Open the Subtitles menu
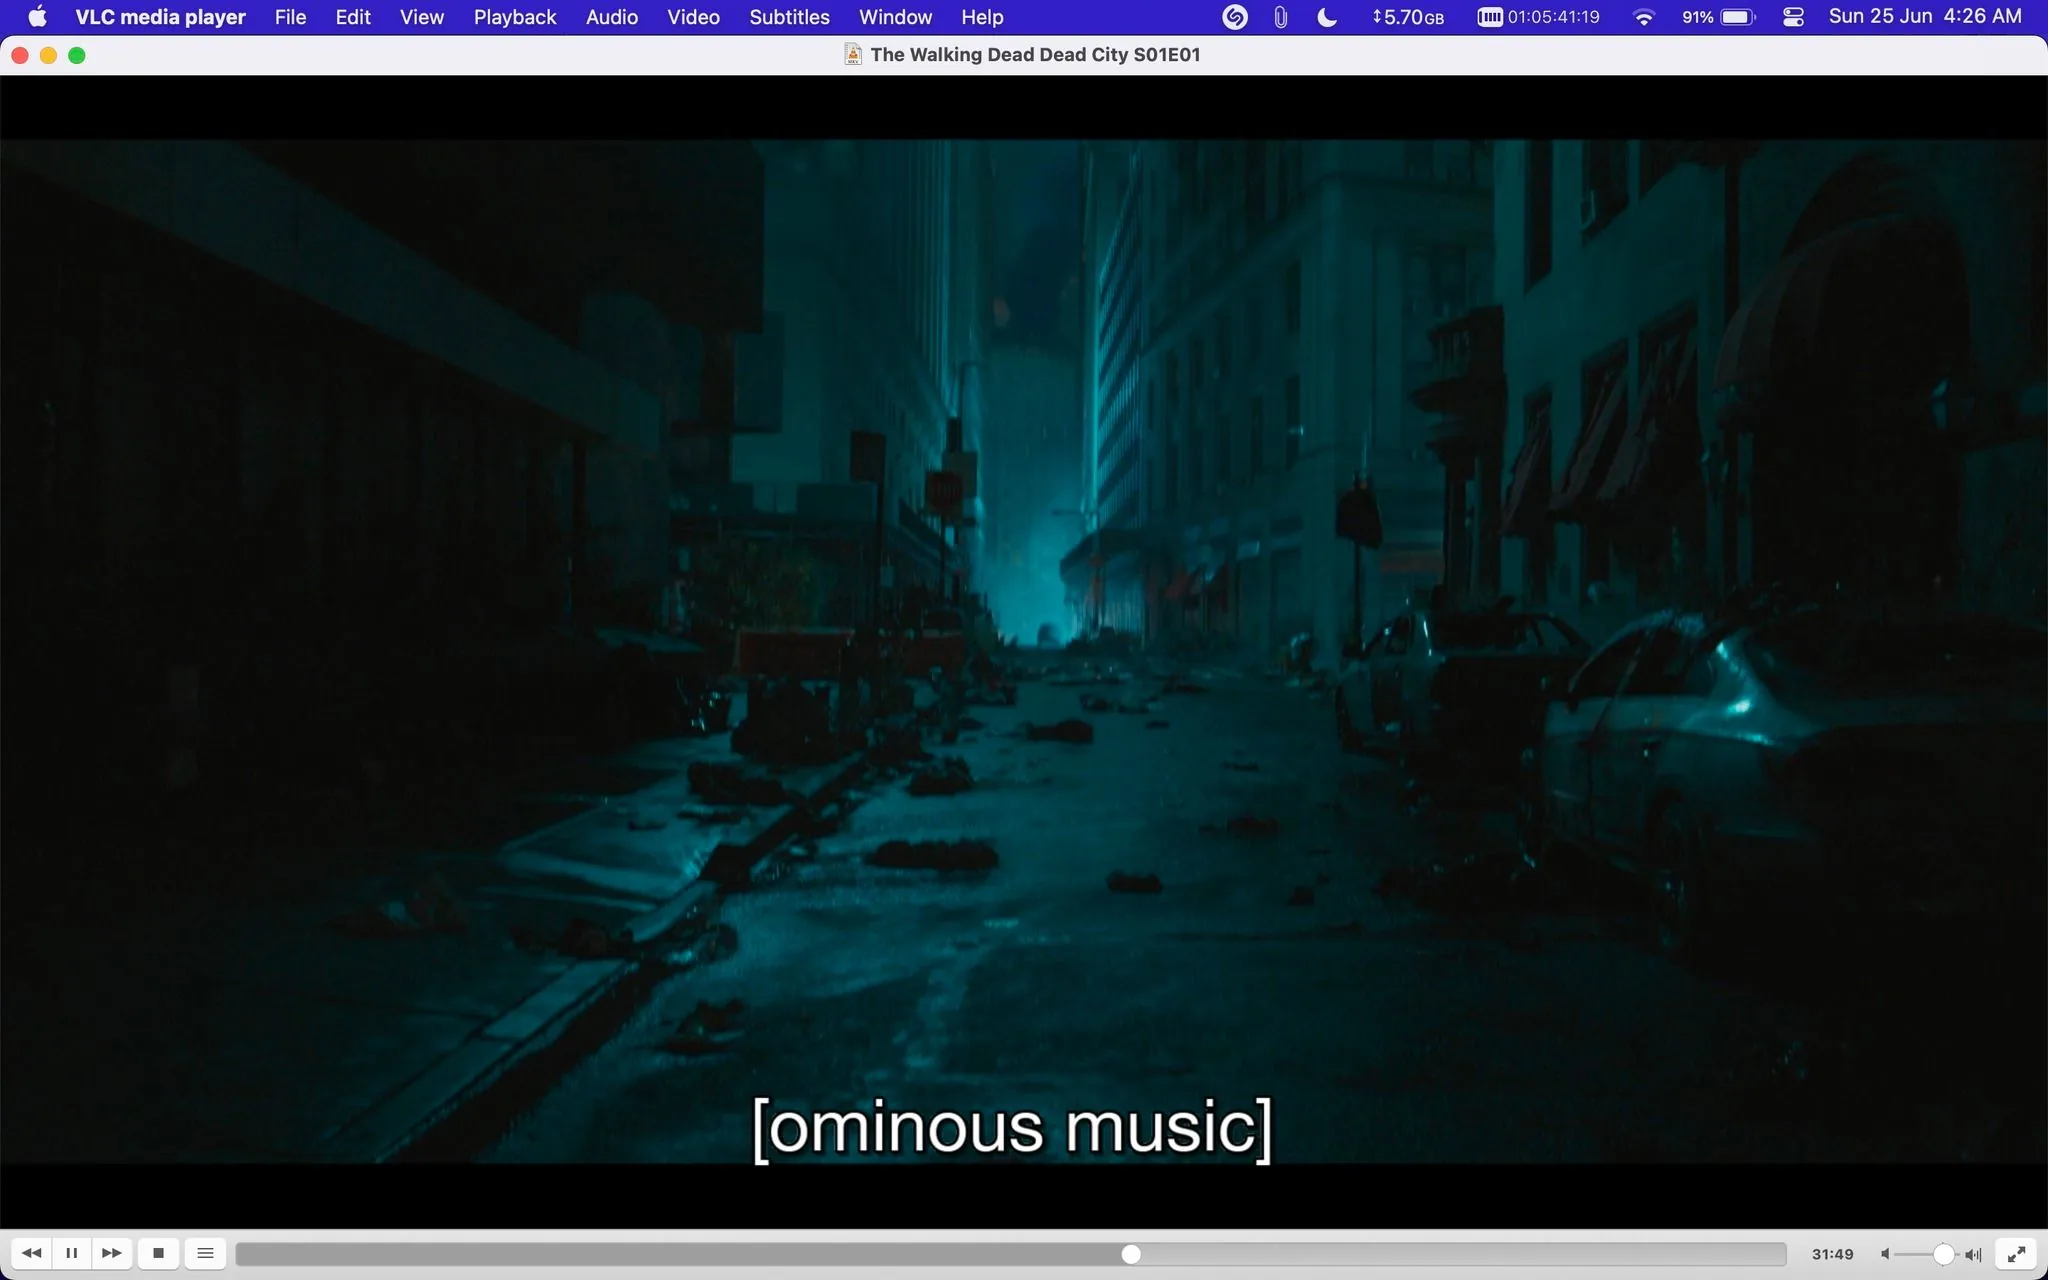 788,17
